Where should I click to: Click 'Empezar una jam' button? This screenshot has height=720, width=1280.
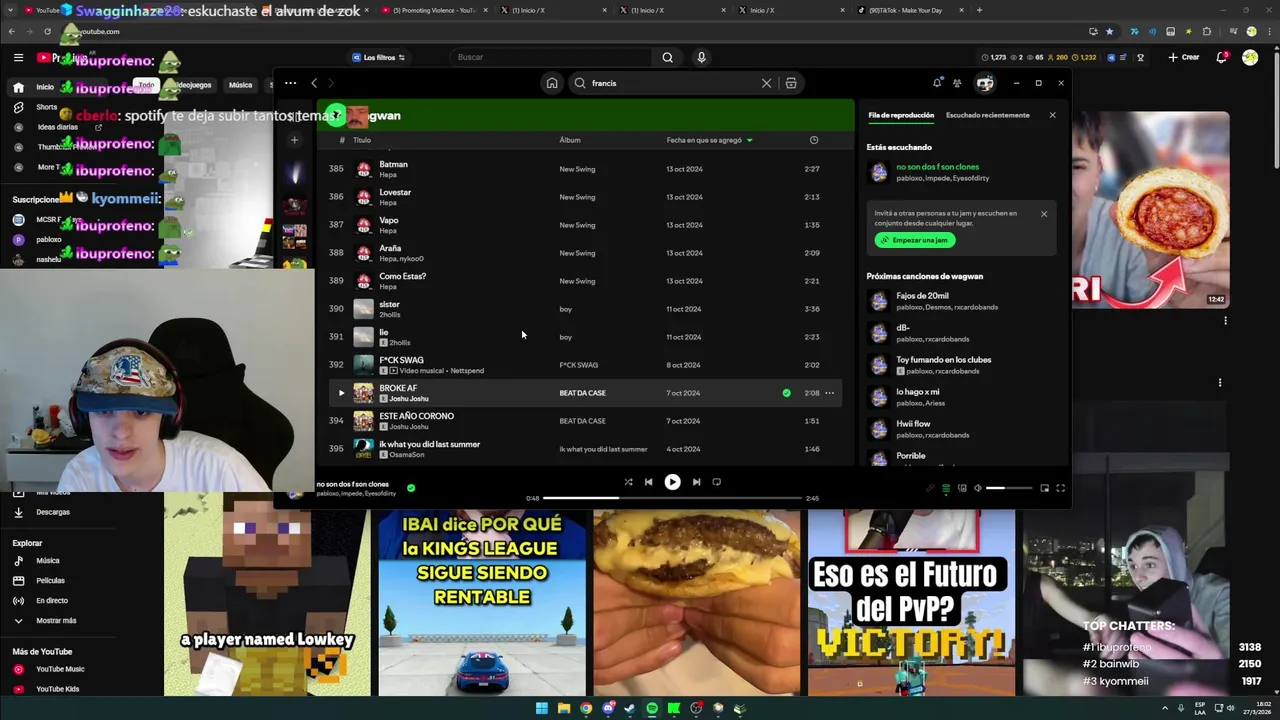[x=915, y=240]
